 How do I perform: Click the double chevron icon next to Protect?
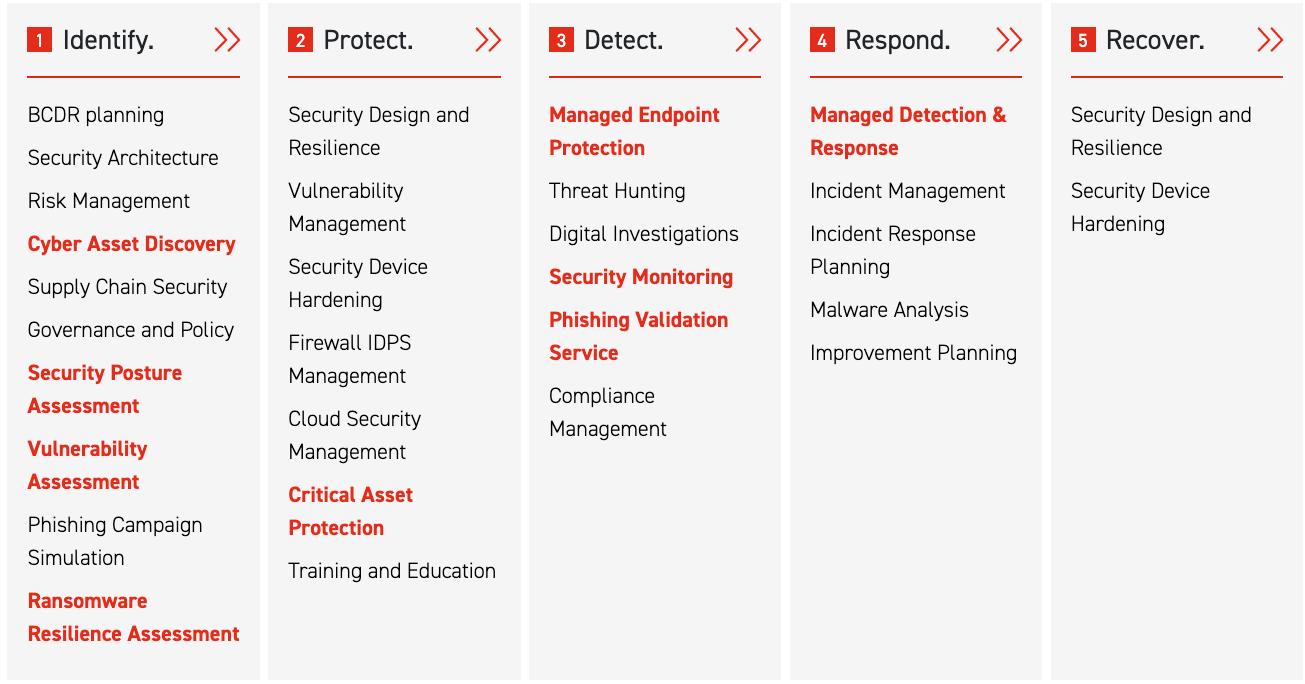point(488,40)
